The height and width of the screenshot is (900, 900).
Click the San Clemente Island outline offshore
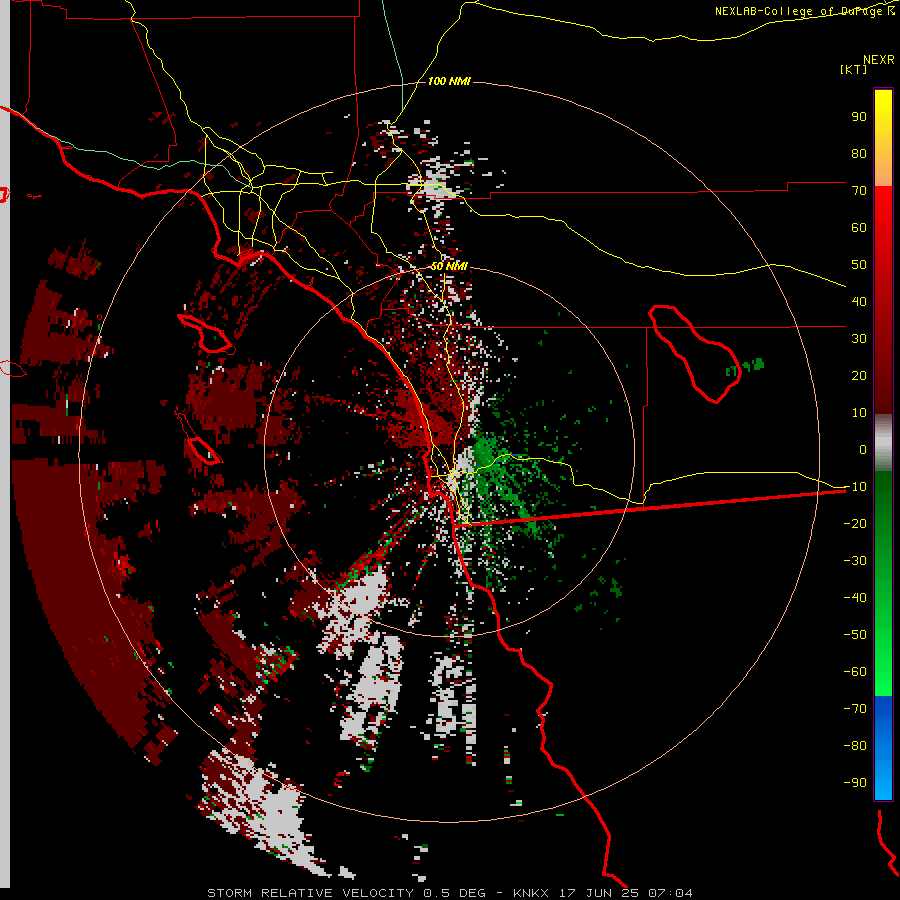[x=199, y=436]
